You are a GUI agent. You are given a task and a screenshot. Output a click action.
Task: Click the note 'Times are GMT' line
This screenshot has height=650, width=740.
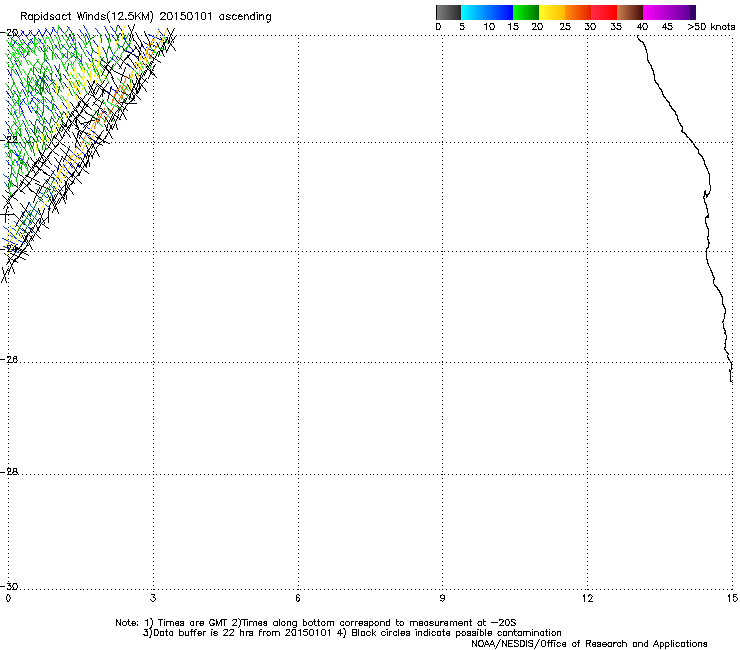315,623
